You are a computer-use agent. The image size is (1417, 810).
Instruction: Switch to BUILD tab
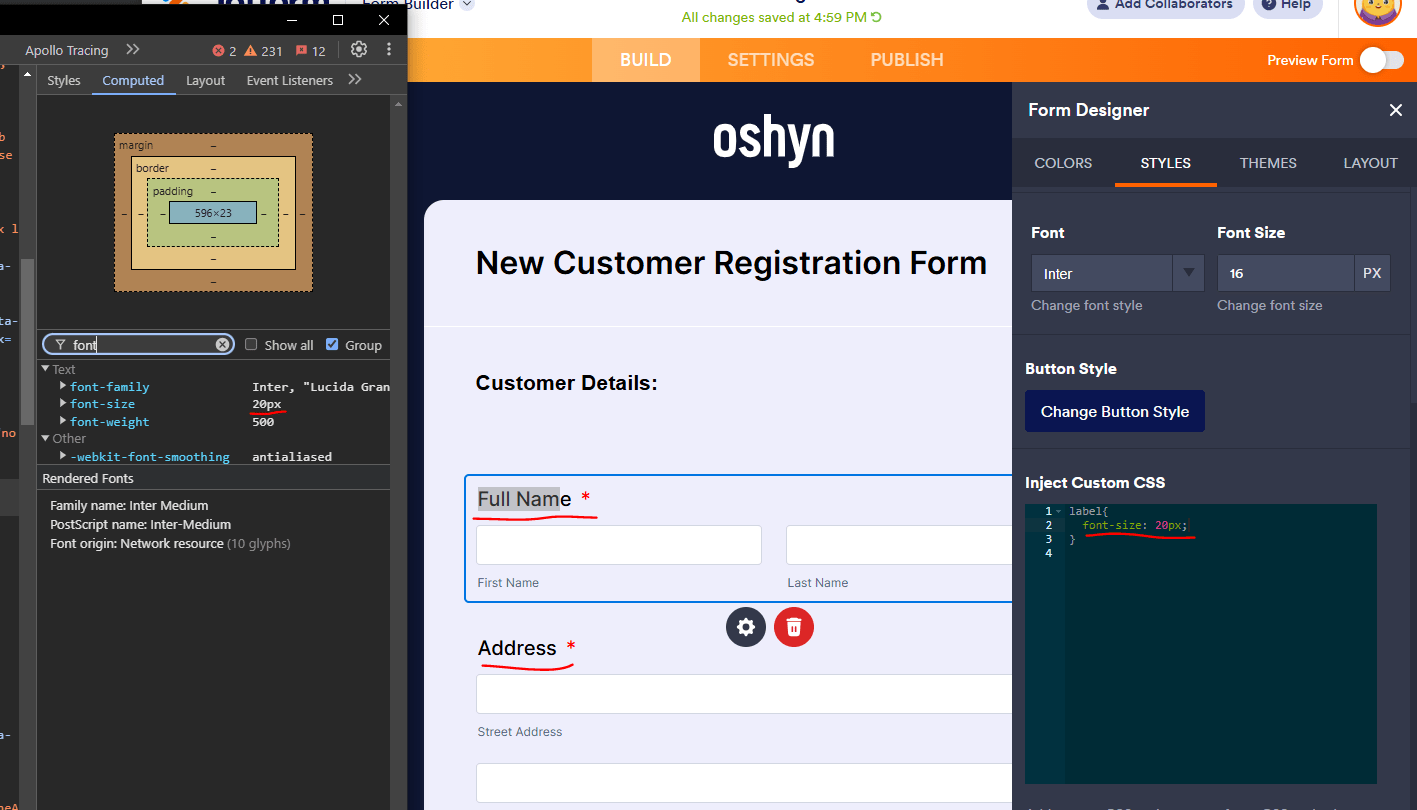point(646,60)
